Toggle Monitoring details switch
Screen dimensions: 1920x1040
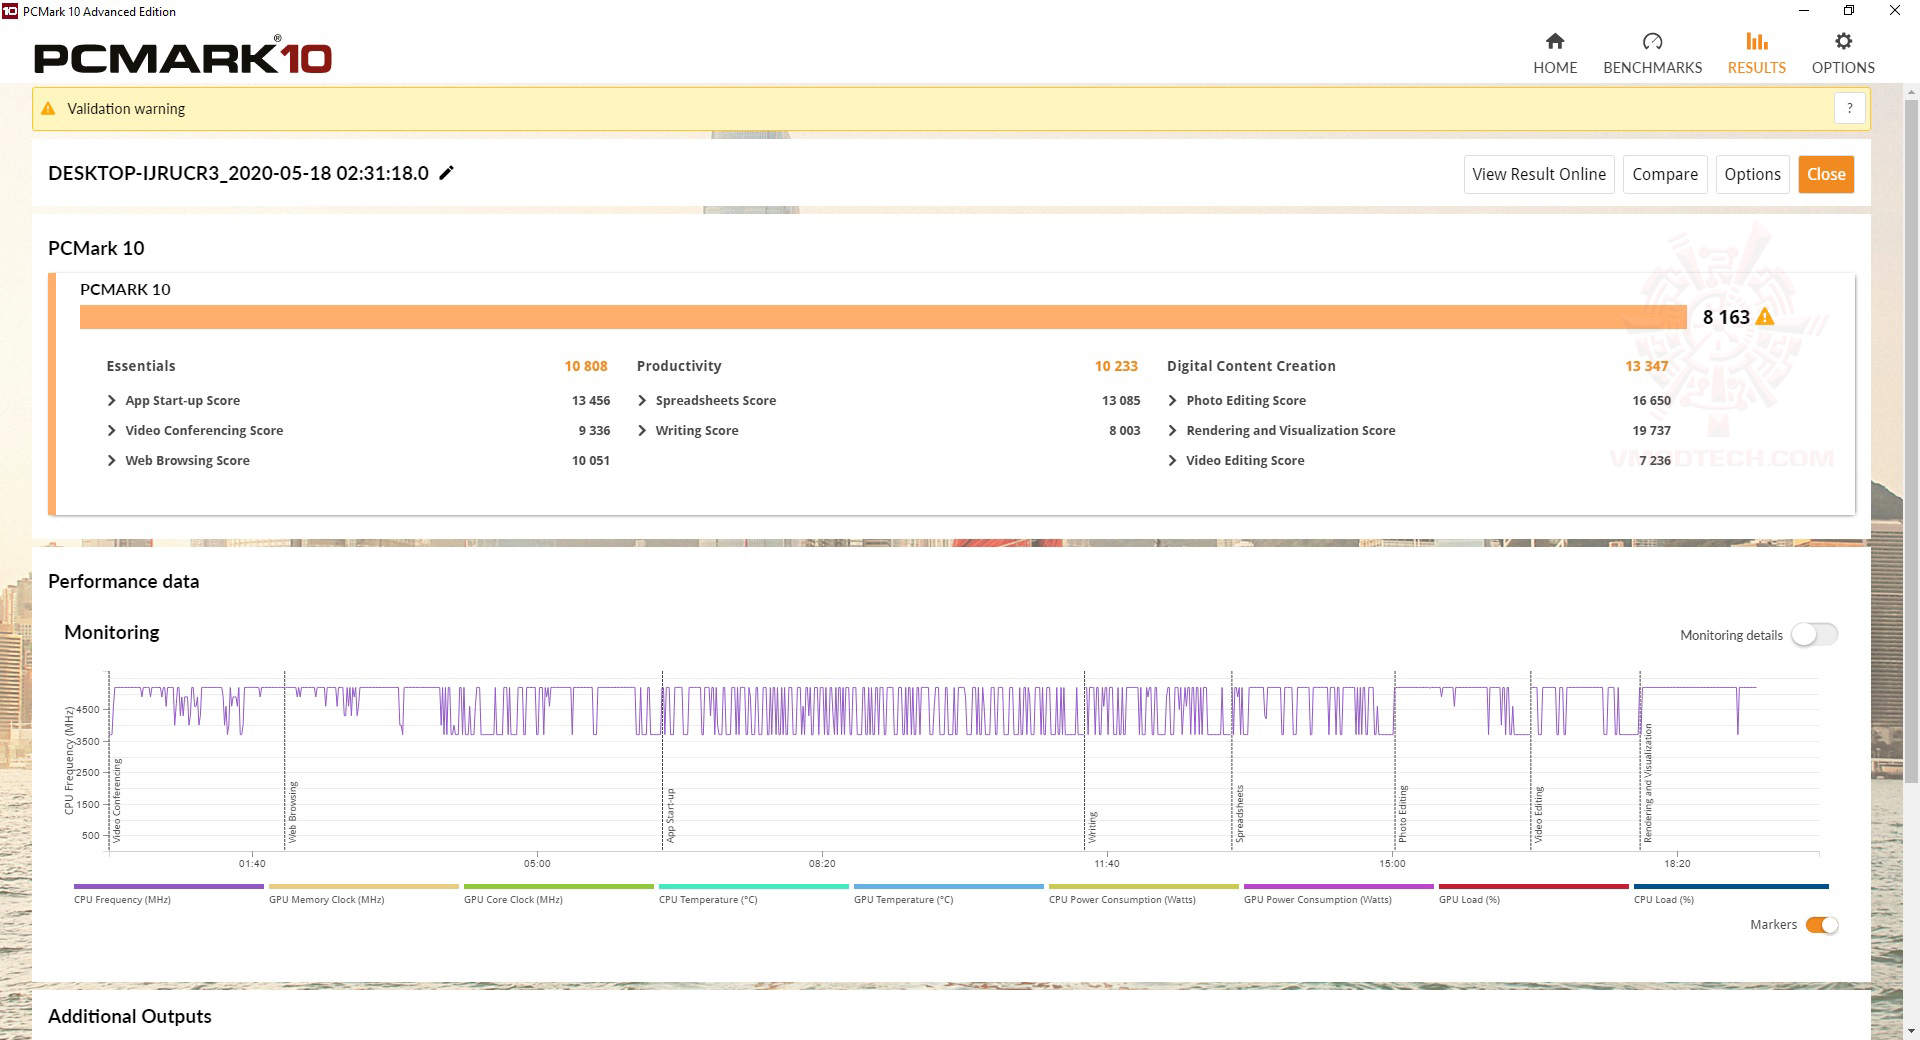(x=1814, y=635)
